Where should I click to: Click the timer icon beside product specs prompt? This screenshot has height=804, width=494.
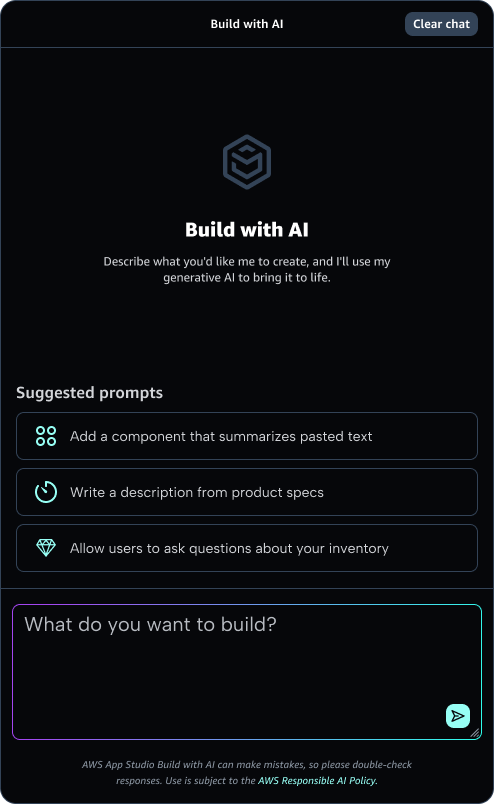click(46, 492)
